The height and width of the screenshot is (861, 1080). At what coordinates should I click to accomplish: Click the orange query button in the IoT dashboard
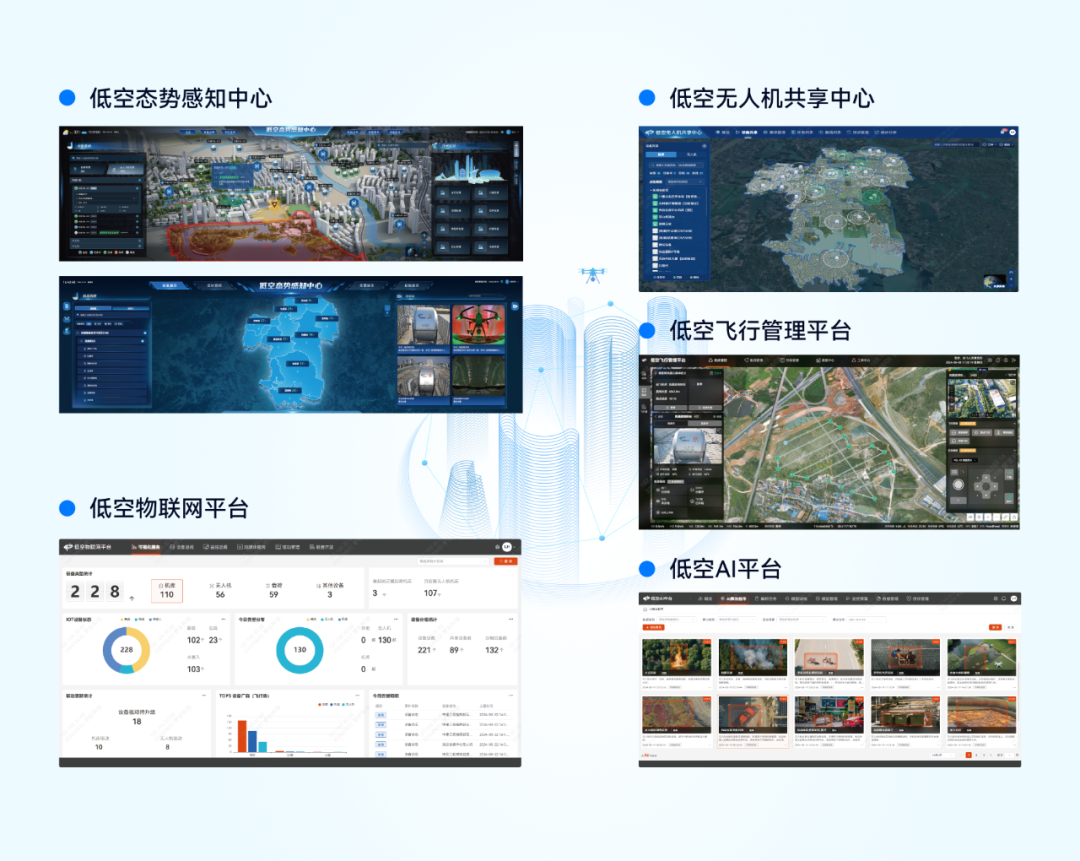(505, 561)
